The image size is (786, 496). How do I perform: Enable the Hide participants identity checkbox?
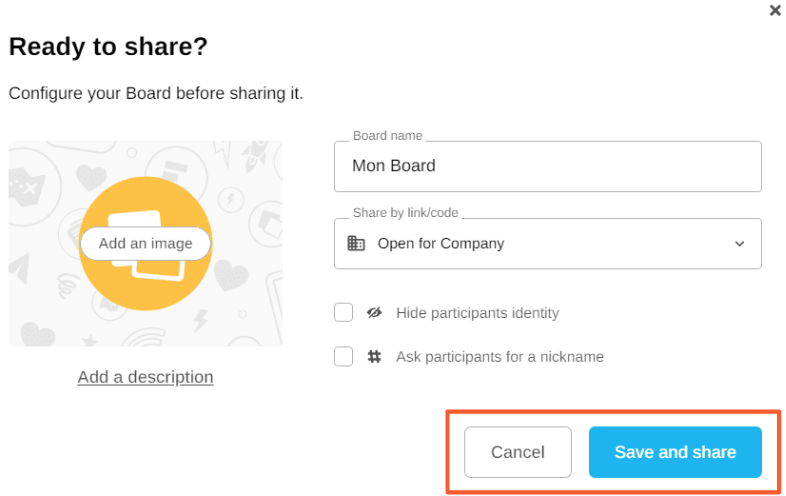click(x=344, y=313)
